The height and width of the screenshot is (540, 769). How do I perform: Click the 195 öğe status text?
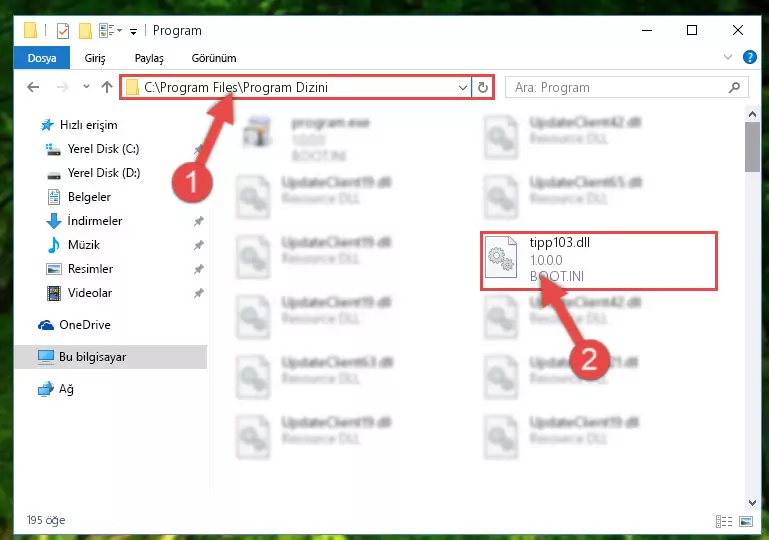(46, 520)
